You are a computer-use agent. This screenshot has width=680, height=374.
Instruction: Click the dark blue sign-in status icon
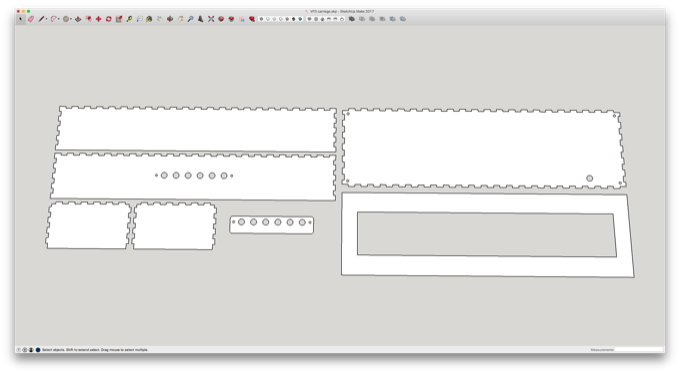(x=38, y=350)
